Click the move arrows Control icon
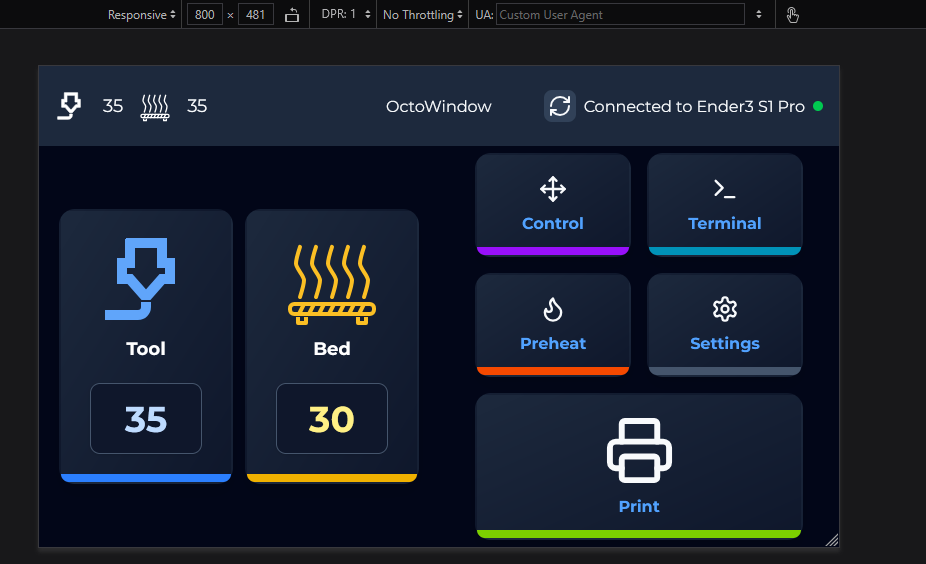This screenshot has height=564, width=926. [553, 189]
